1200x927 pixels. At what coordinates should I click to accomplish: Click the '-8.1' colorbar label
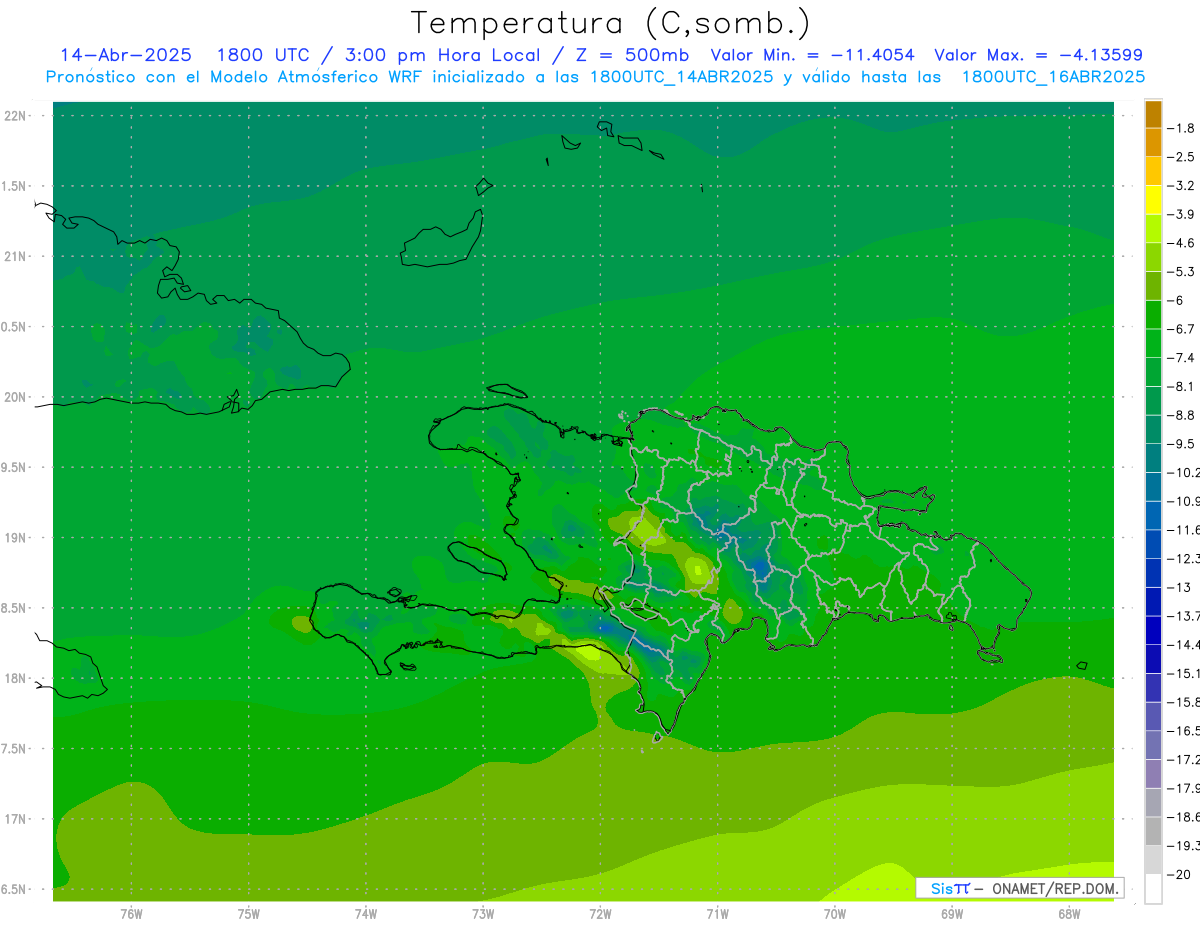[x=1181, y=386]
